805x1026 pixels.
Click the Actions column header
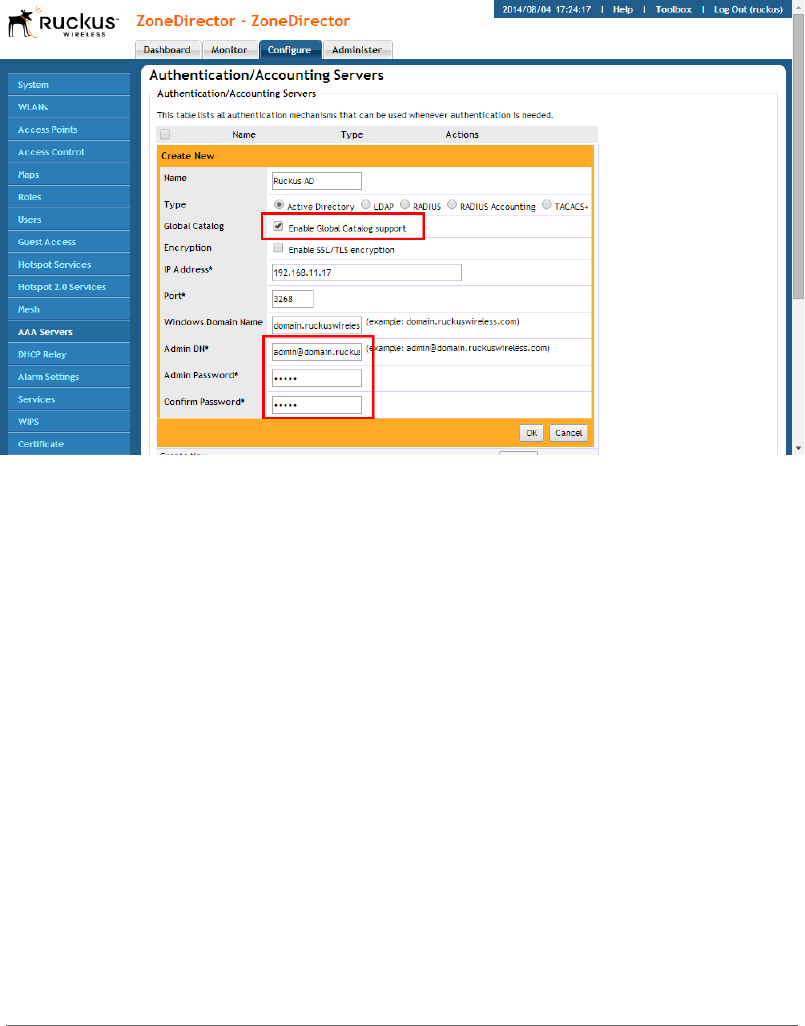tap(462, 135)
